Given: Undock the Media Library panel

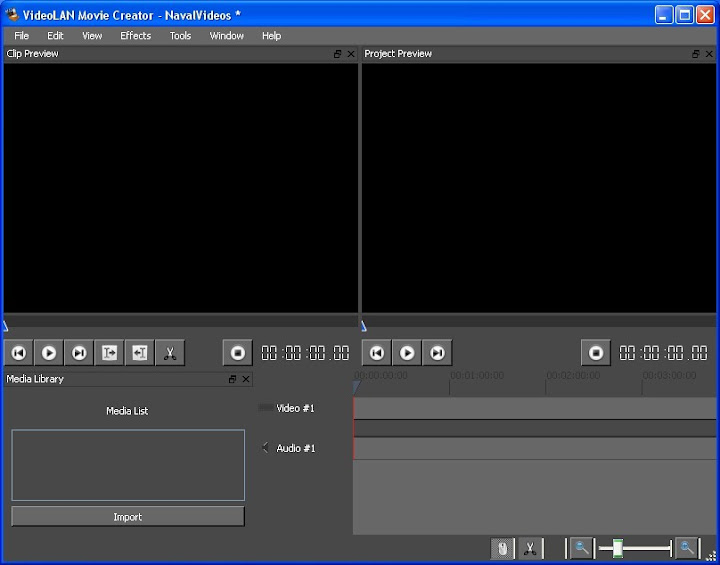Looking at the screenshot, I should coord(233,380).
